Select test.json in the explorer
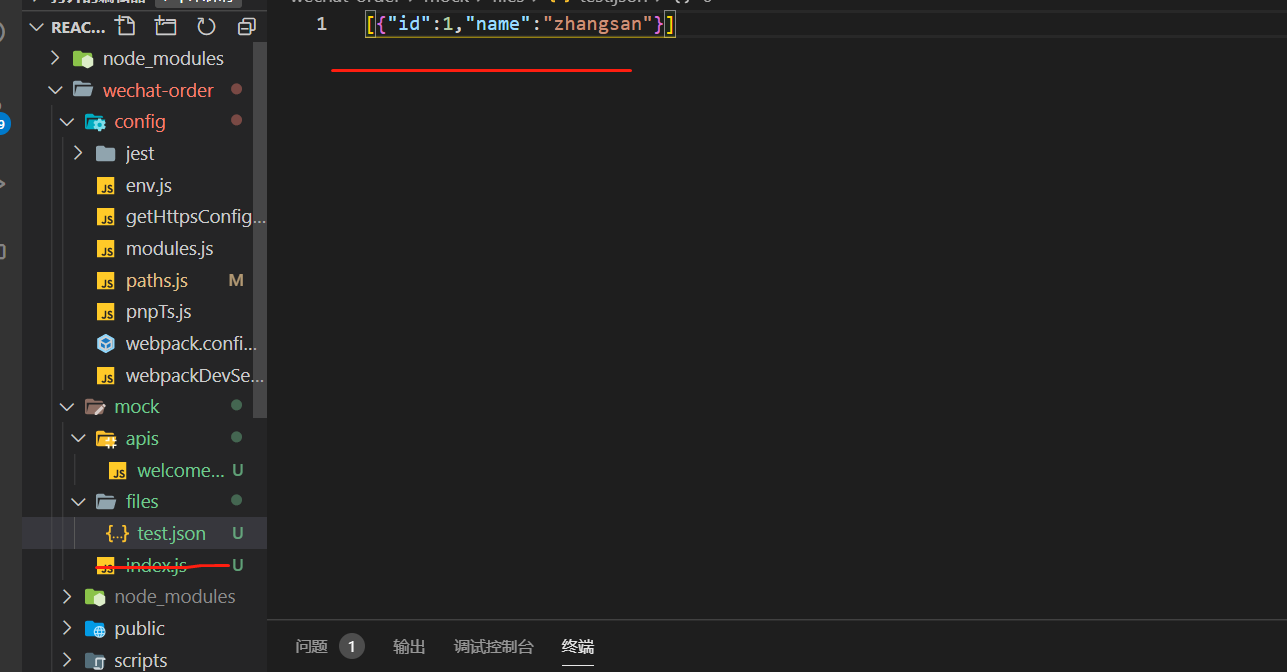The width and height of the screenshot is (1287, 672). click(171, 534)
